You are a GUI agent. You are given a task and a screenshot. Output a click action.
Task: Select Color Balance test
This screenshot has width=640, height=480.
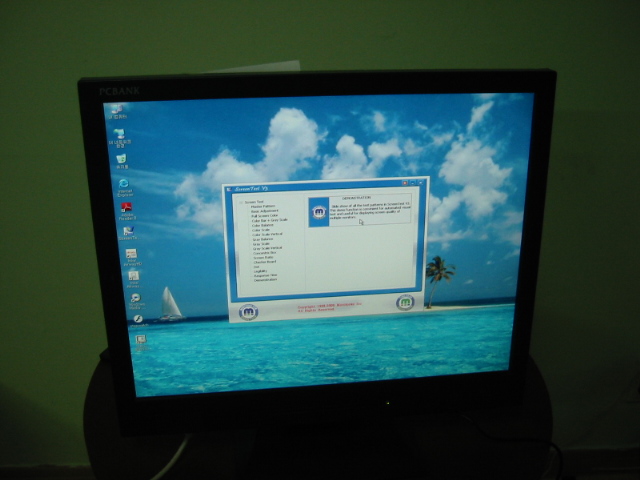pyautogui.click(x=262, y=225)
